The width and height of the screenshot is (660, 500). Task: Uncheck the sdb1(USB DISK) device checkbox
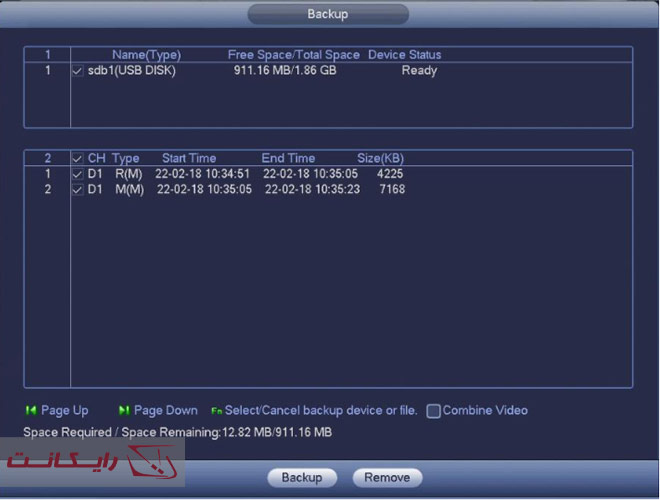pyautogui.click(x=78, y=71)
